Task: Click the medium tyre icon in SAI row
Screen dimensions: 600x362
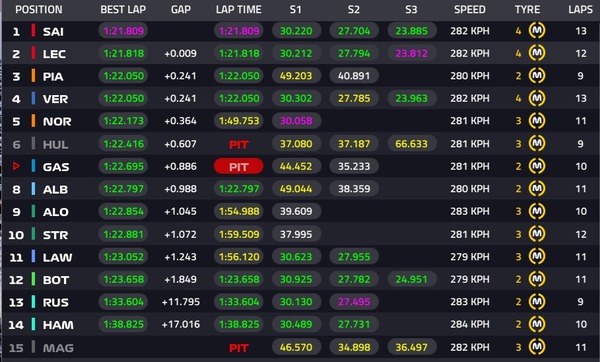Action: click(x=537, y=31)
